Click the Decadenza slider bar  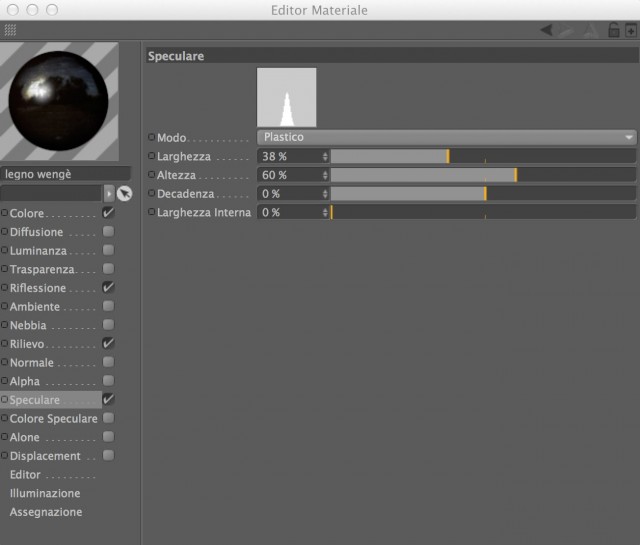pyautogui.click(x=483, y=194)
